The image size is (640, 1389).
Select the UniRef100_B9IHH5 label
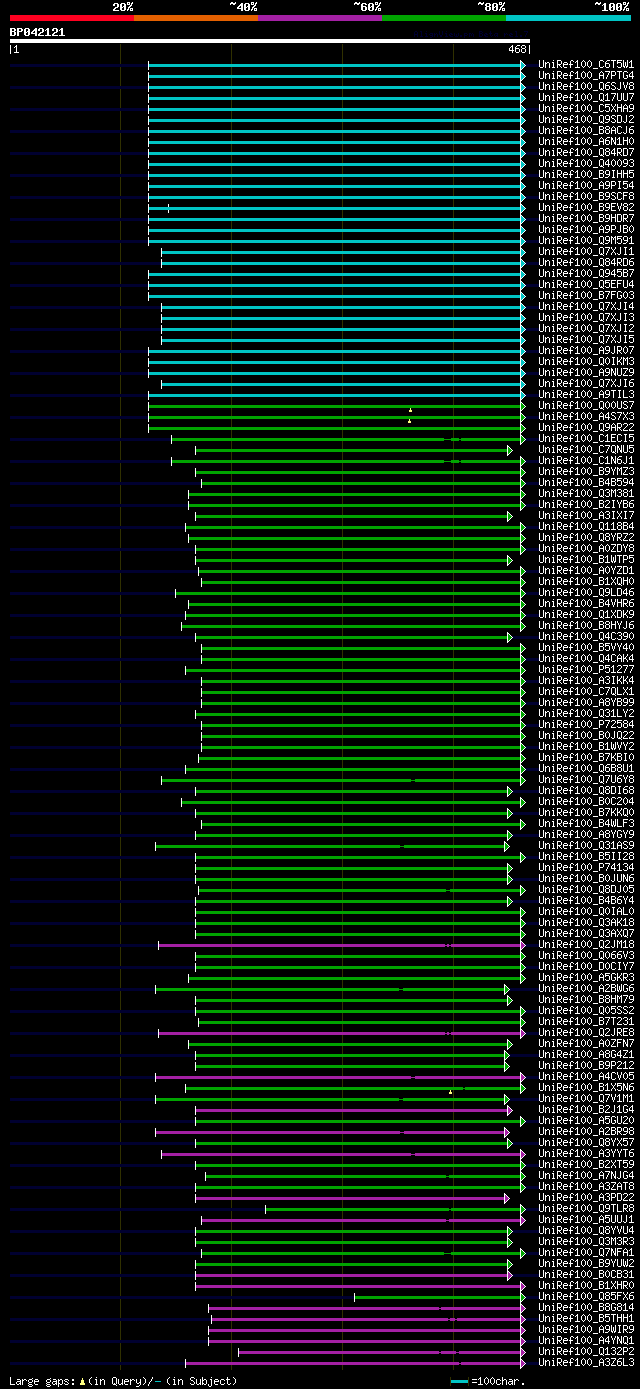(586, 174)
